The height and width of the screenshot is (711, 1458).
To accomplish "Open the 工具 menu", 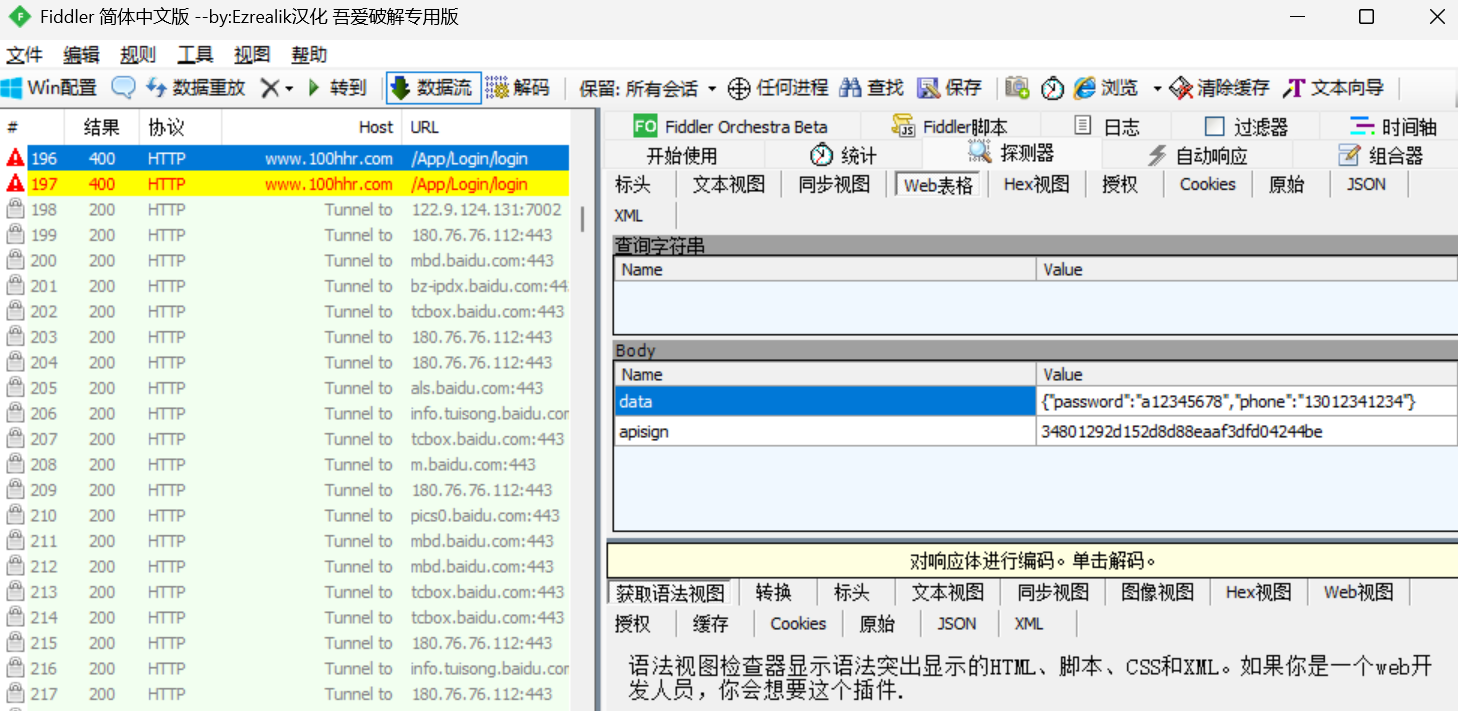I will (195, 55).
